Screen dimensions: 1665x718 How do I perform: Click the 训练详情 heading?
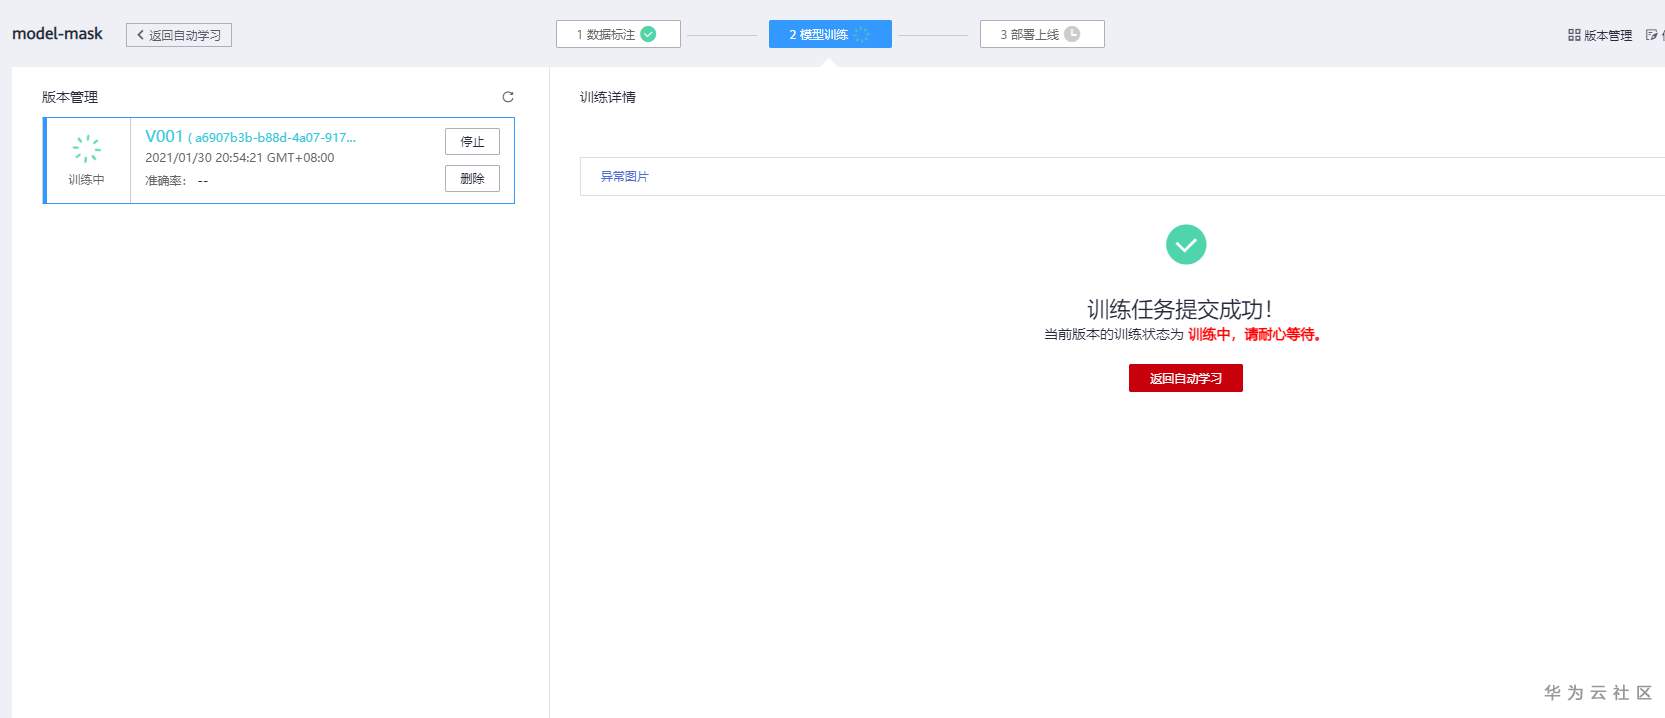608,97
